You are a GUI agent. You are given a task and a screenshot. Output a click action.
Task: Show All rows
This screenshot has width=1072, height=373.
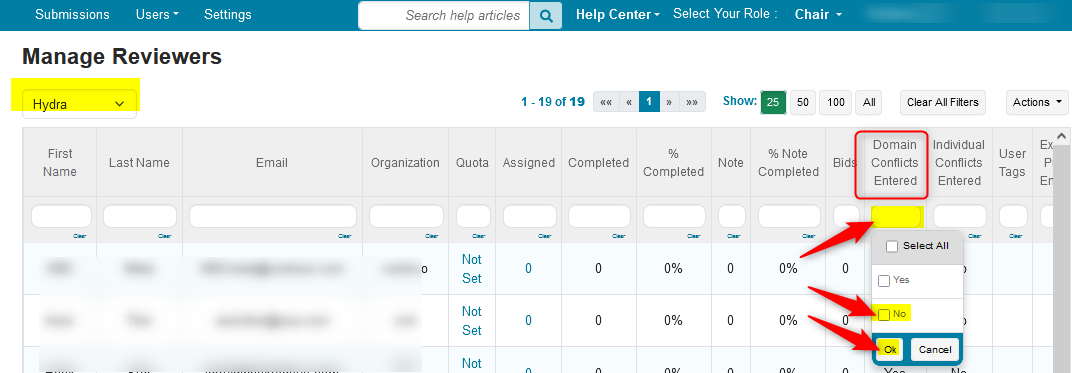(x=869, y=102)
